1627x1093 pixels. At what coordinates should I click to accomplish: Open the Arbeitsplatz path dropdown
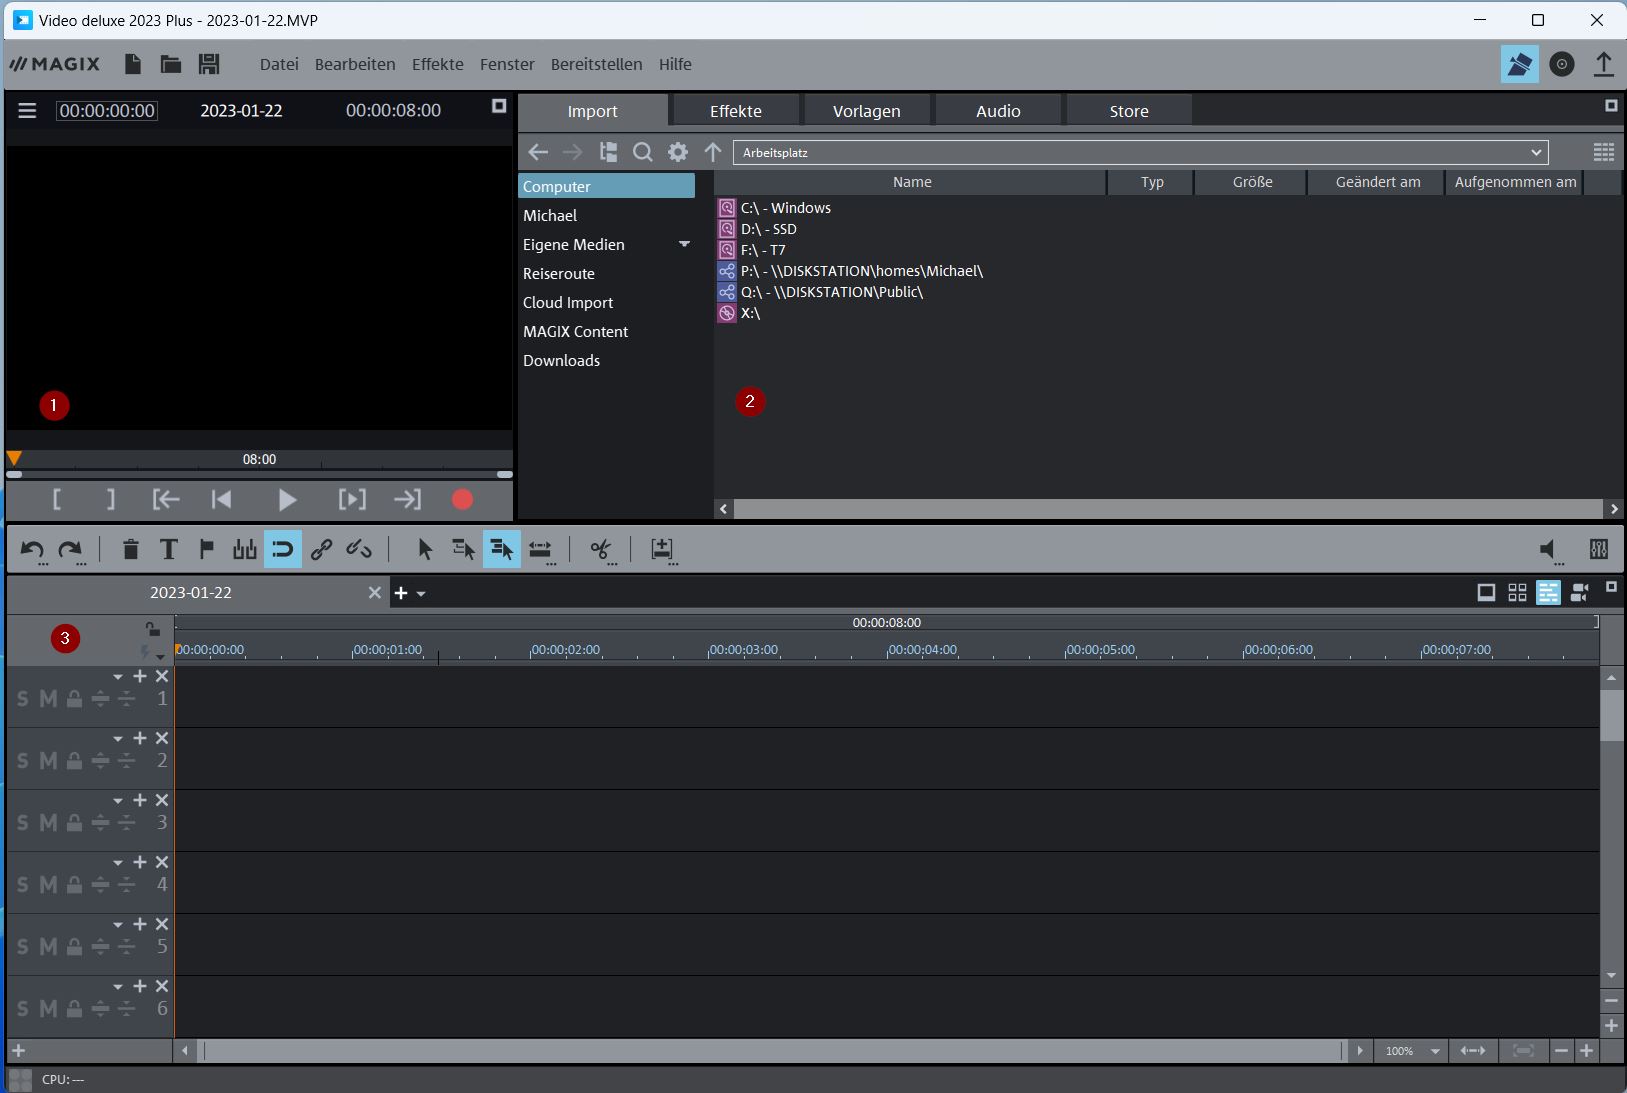click(x=1535, y=153)
